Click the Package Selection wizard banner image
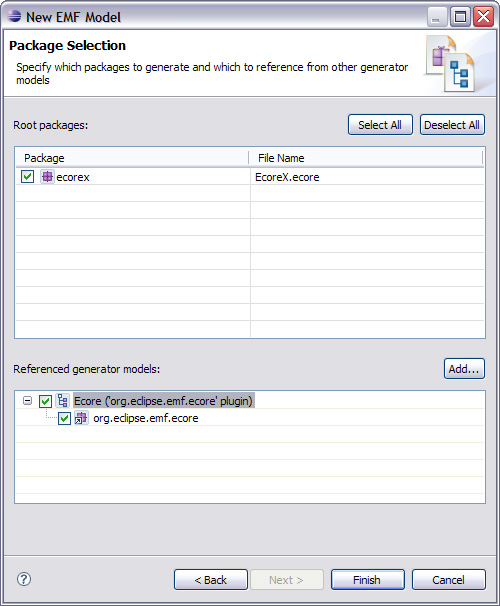Viewport: 500px width, 606px height. tap(450, 64)
